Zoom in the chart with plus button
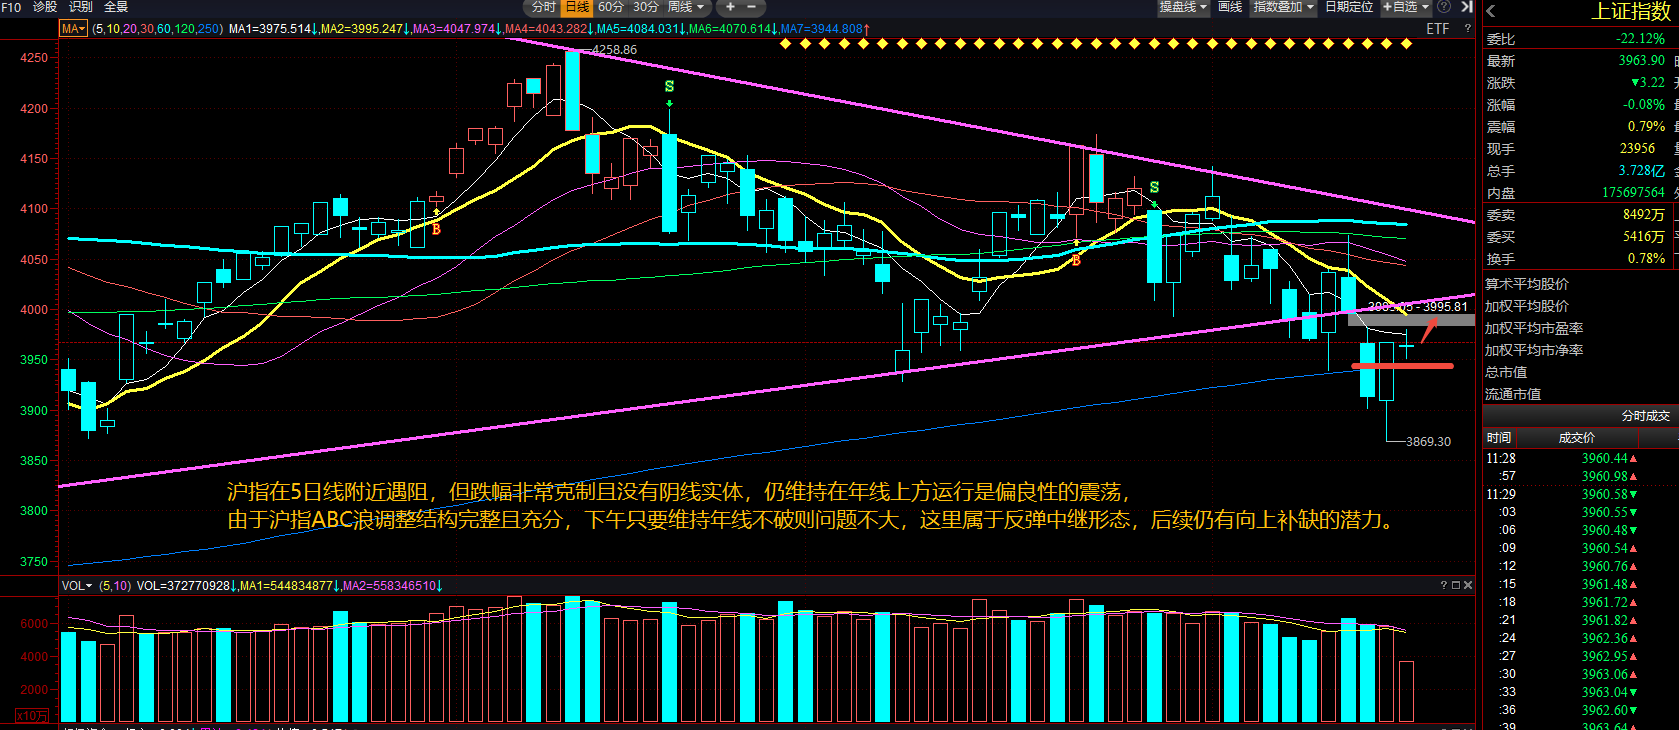 [730, 7]
